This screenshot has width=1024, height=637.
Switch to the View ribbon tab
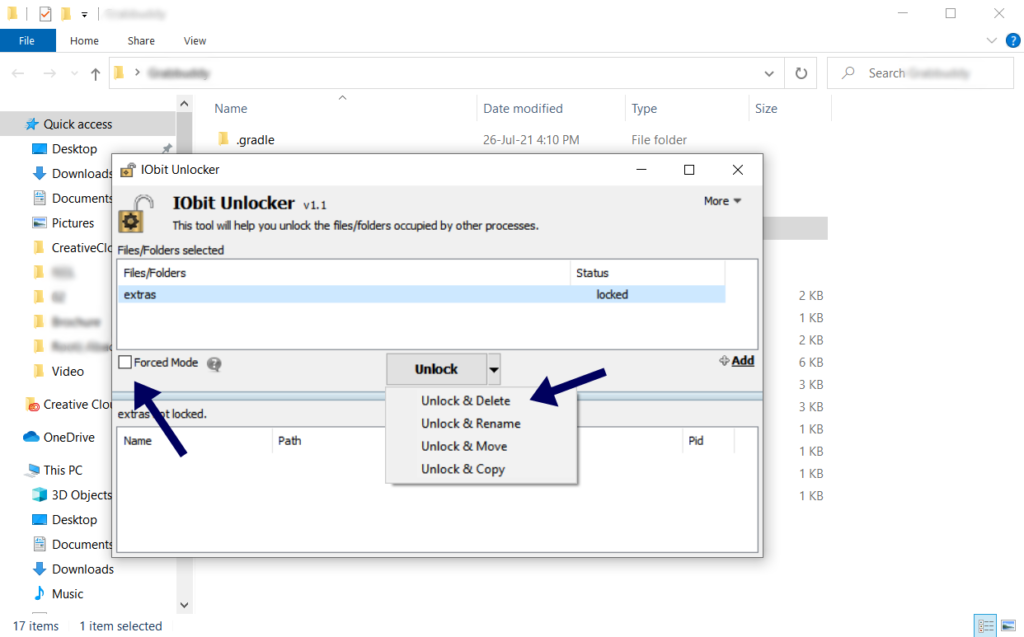pos(194,40)
